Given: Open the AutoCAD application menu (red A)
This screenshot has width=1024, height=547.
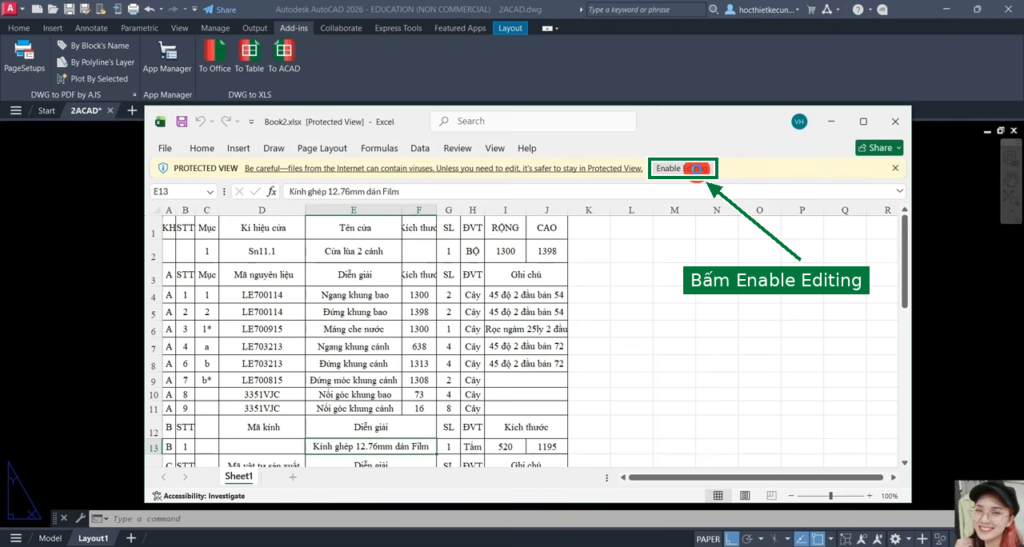Looking at the screenshot, I should point(10,9).
